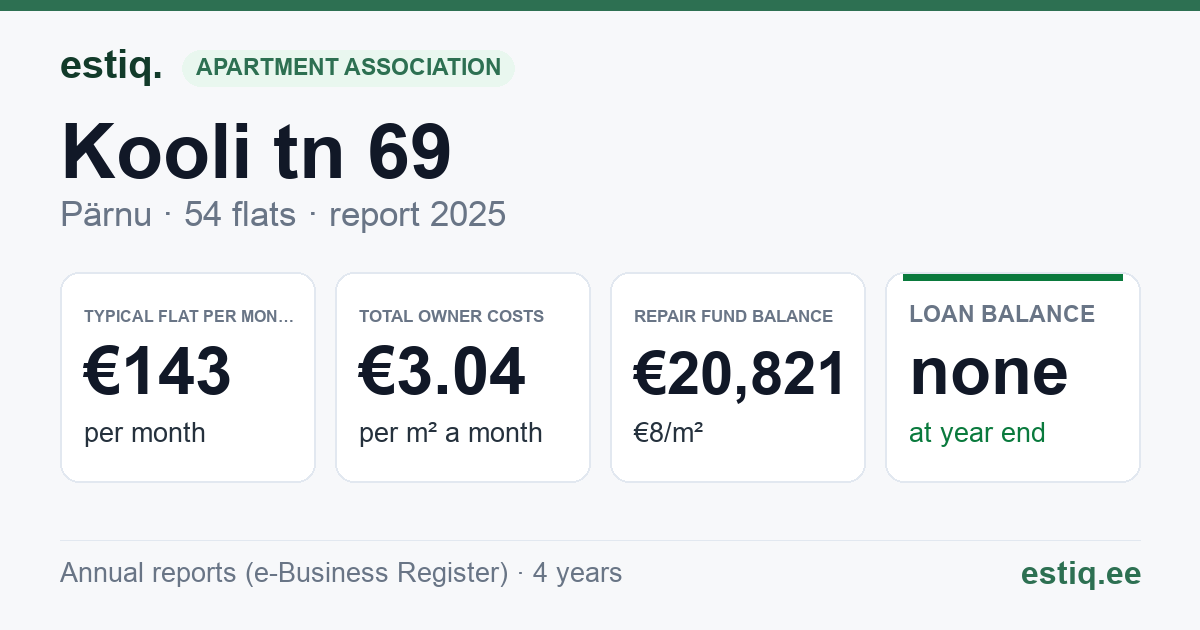
Task: Click the REPAIR FUND BALANCE label
Action: (734, 316)
